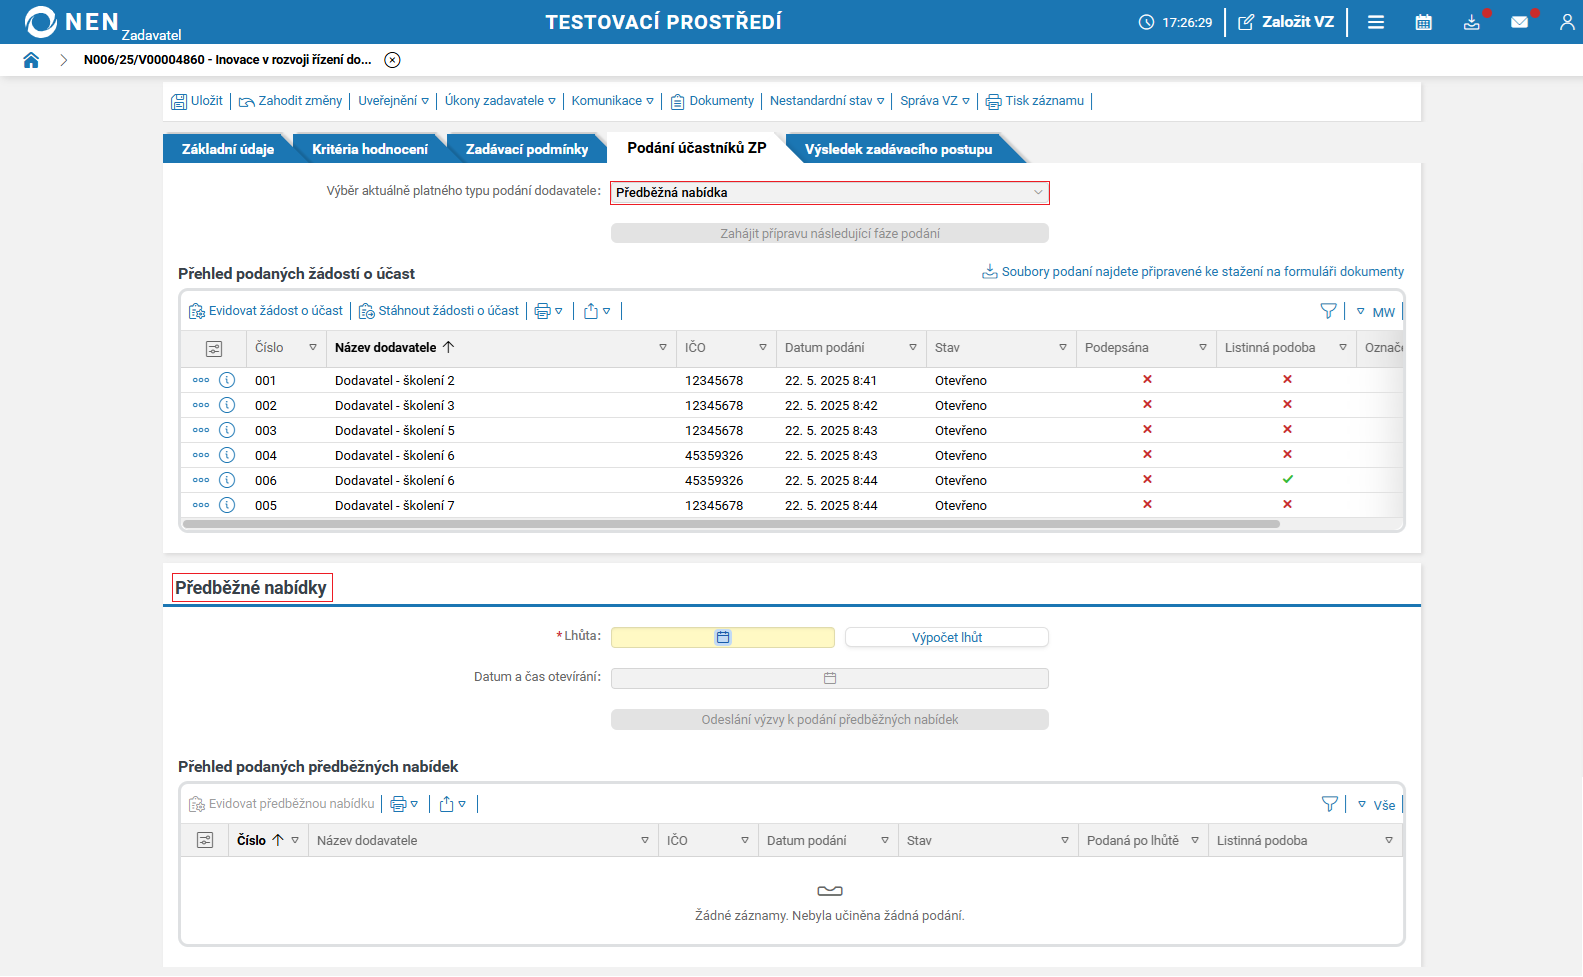Open the Číslo column filter in žádostí table
The height and width of the screenshot is (977, 1583).
tap(313, 348)
